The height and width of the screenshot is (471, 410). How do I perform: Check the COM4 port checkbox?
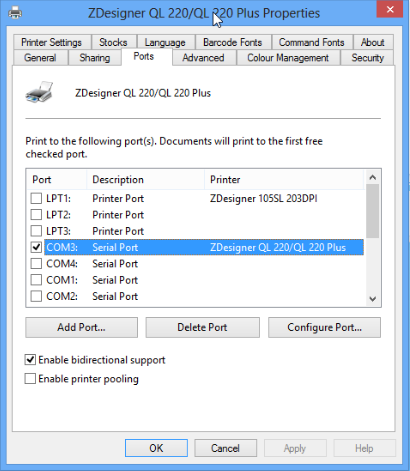pos(36,264)
